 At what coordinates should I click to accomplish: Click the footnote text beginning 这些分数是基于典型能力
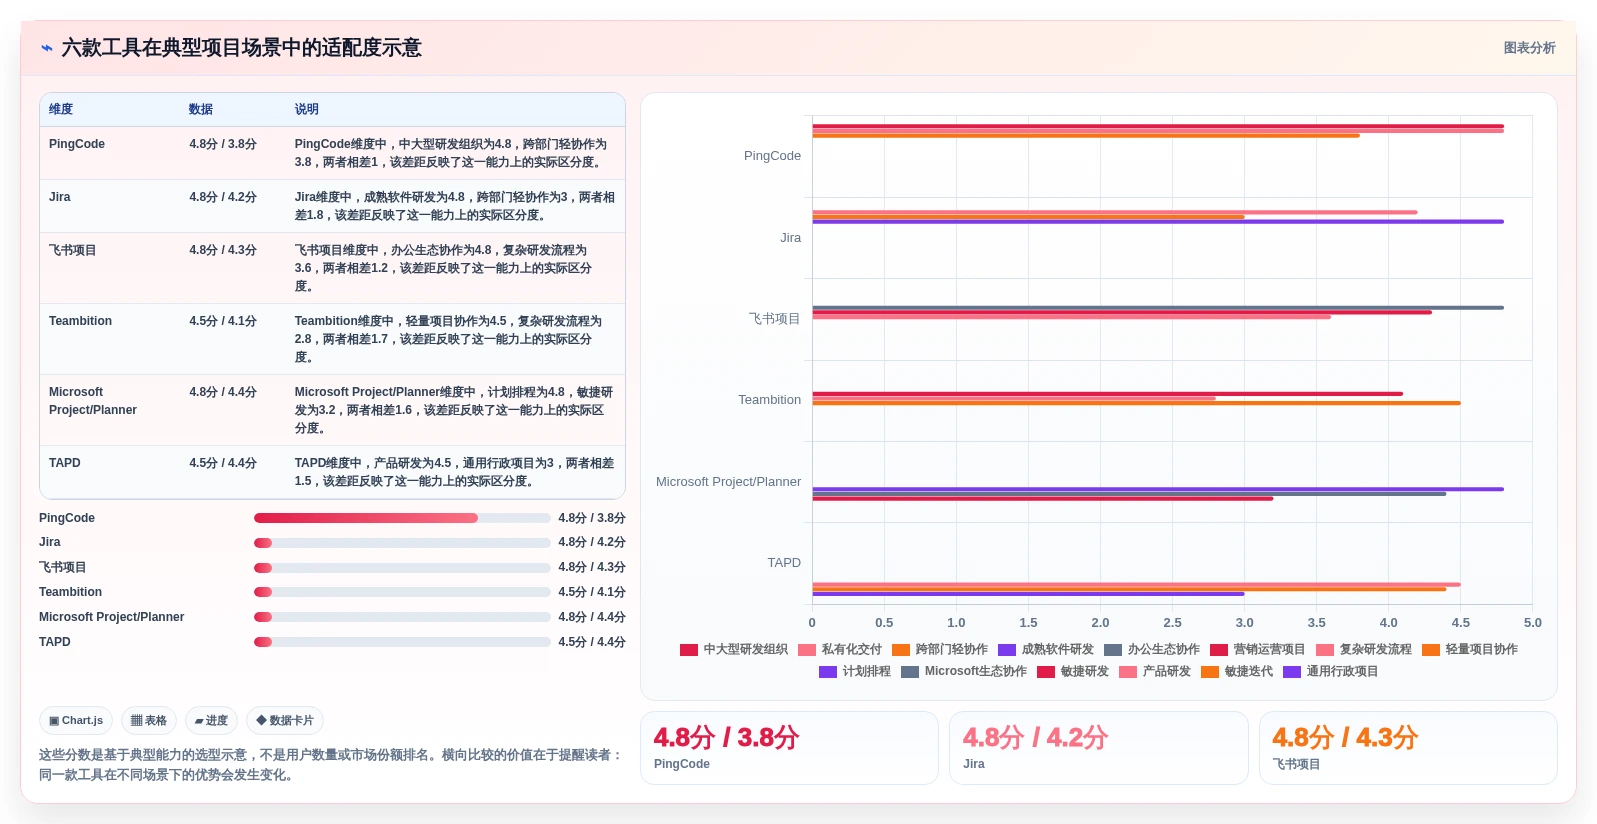(x=331, y=765)
